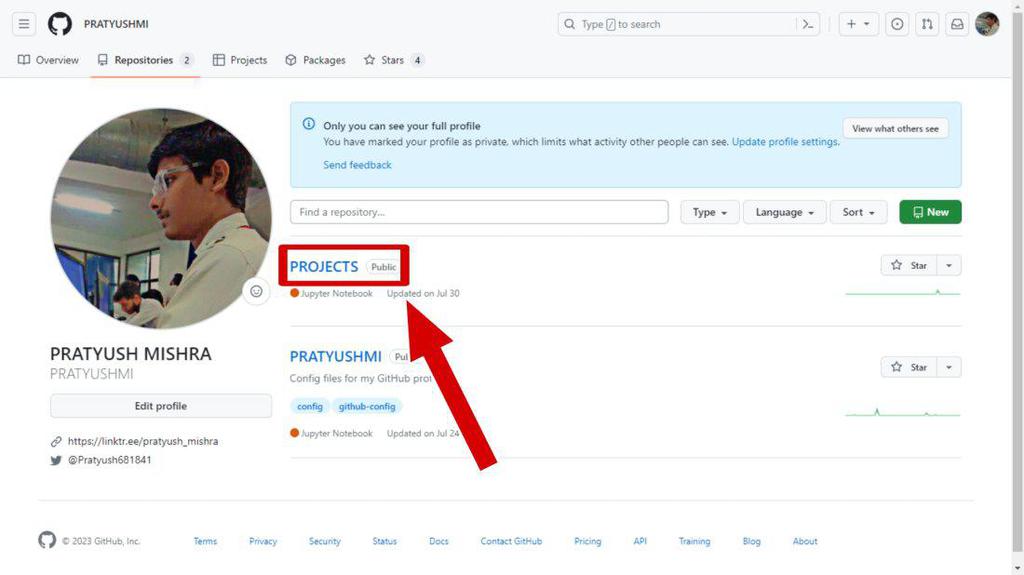Screen dimensions: 1024x575
Task: Click the PRATYUSHMI activity sparkline graph
Action: (903, 412)
